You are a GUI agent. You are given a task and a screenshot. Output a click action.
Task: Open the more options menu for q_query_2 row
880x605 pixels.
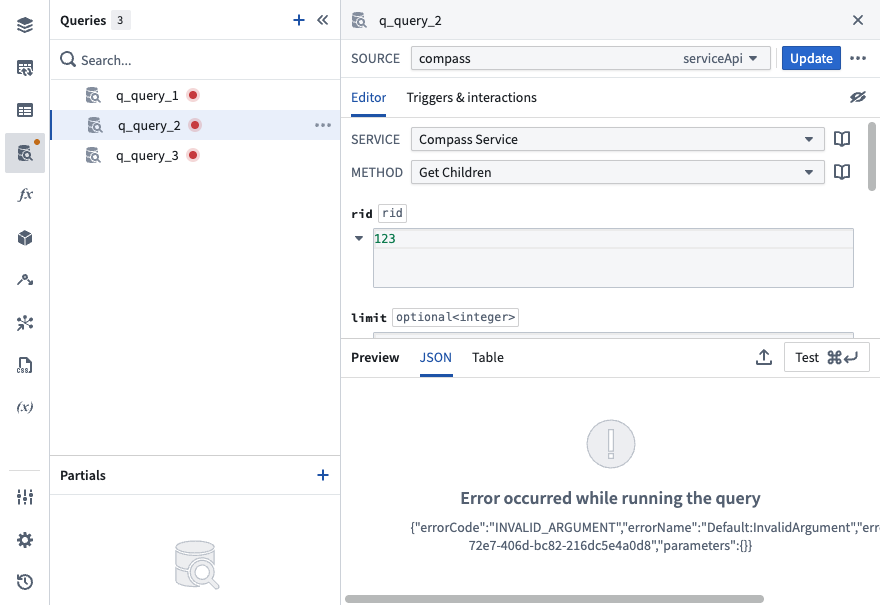pos(323,125)
